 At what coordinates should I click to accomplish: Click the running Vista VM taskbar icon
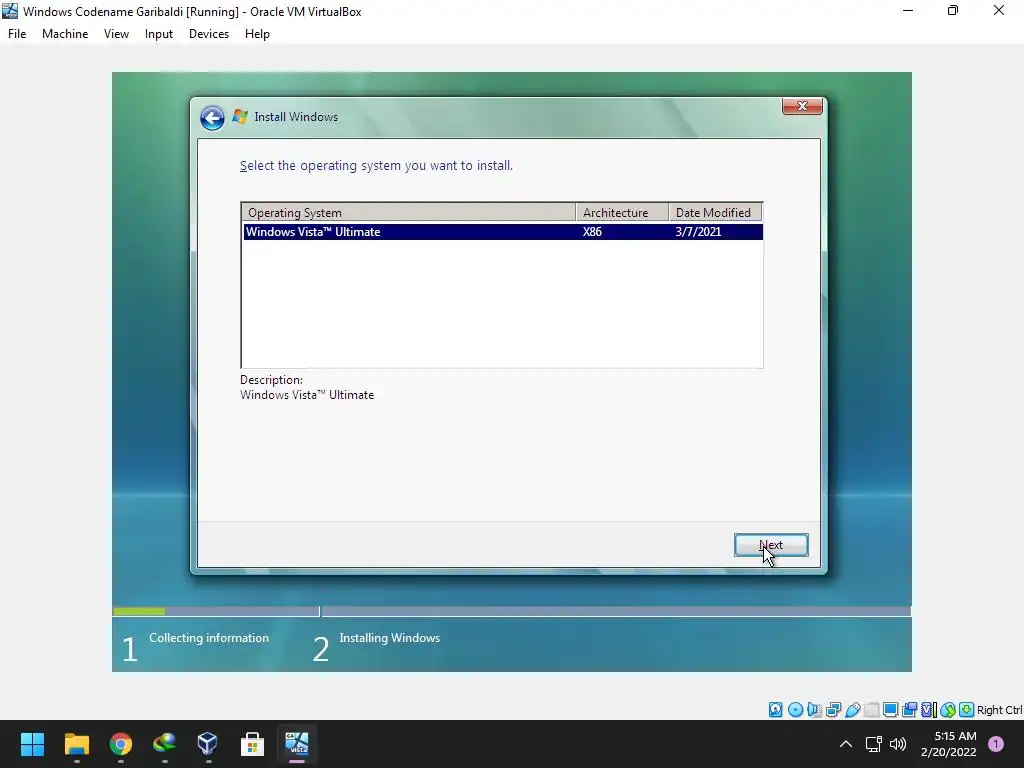[296, 744]
